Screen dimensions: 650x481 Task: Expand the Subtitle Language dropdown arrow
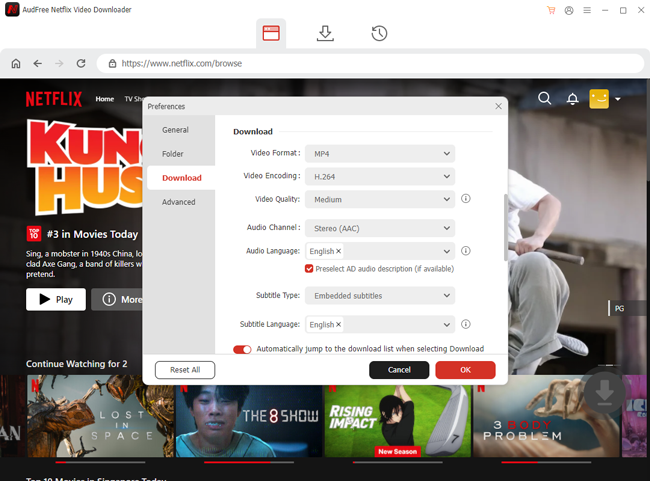(446, 325)
